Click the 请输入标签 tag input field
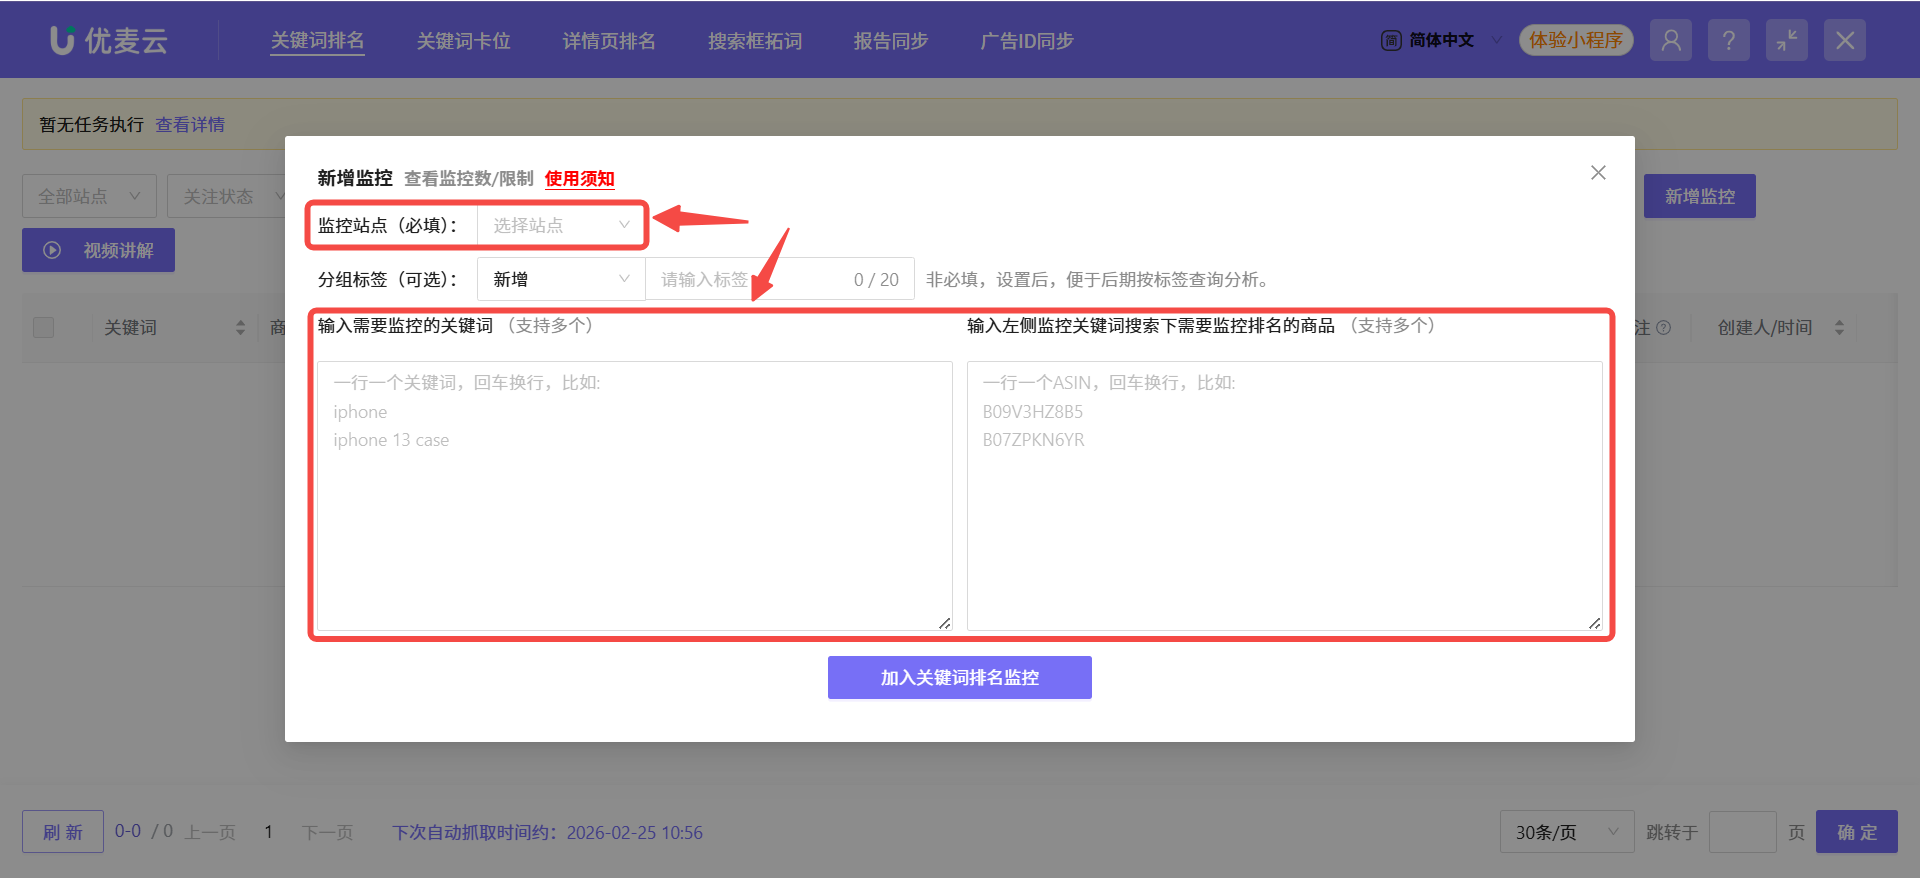Screen dimensions: 1920x878 click(780, 279)
